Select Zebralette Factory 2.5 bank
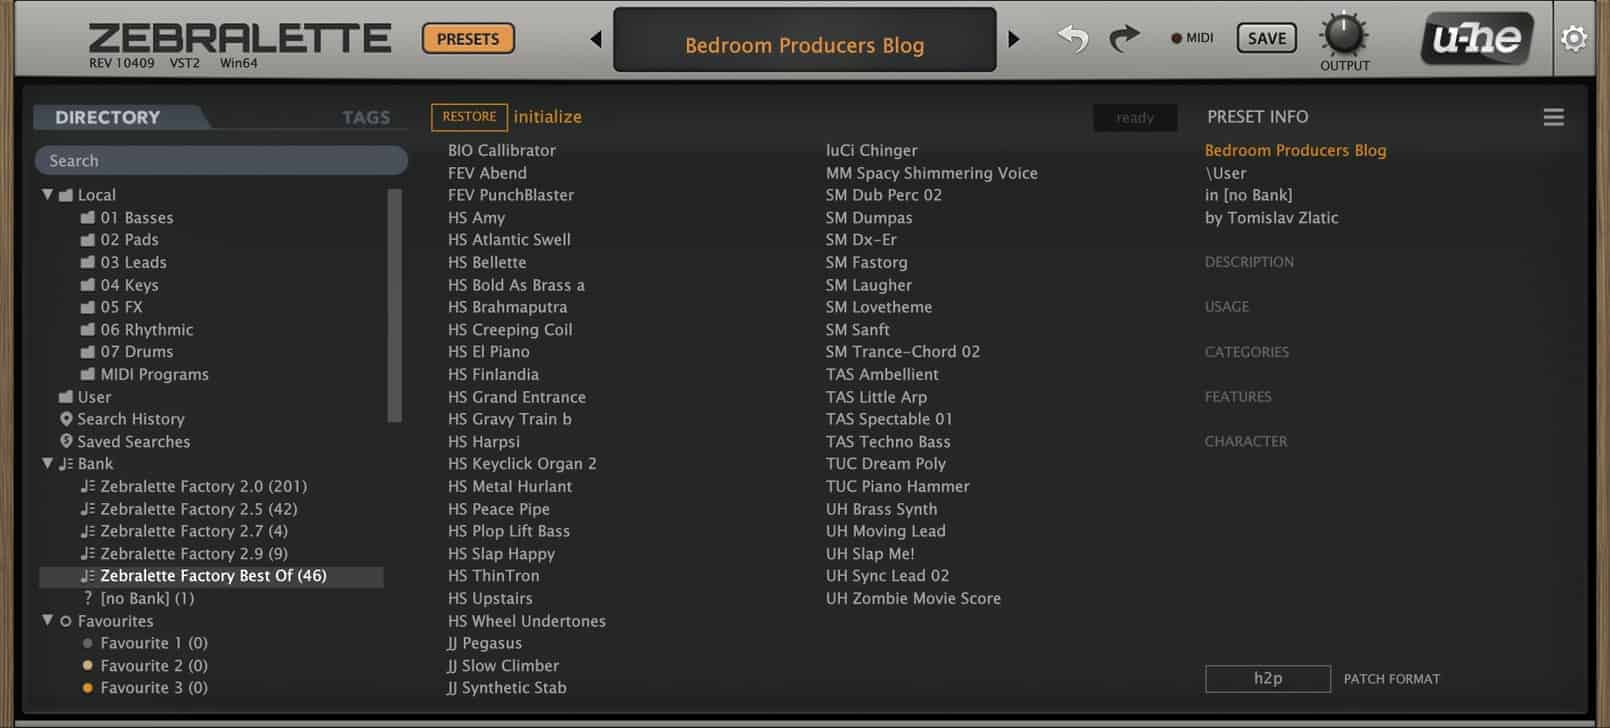Screen dimensions: 1610x728 [x=189, y=509]
